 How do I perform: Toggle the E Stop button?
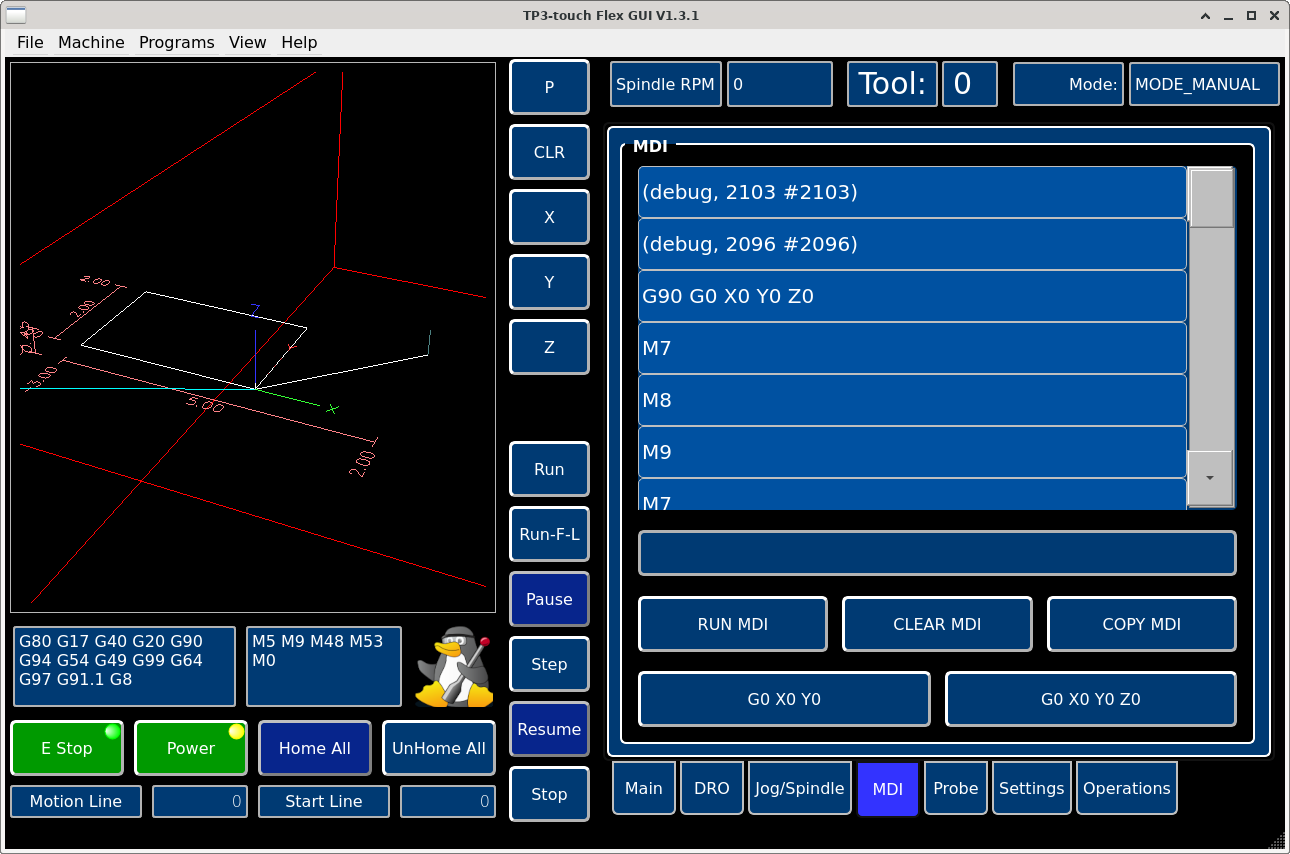[67, 748]
